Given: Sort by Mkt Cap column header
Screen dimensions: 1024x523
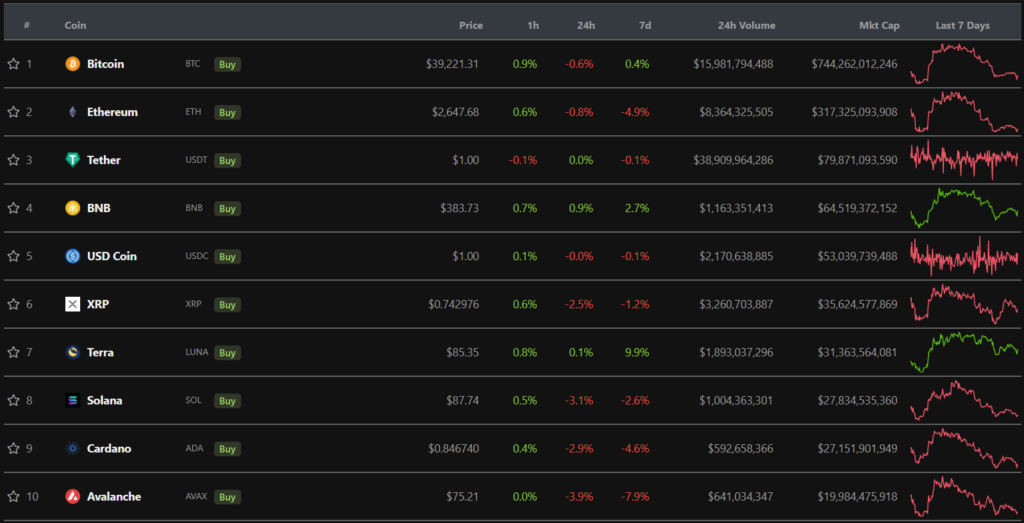Looking at the screenshot, I should [878, 25].
